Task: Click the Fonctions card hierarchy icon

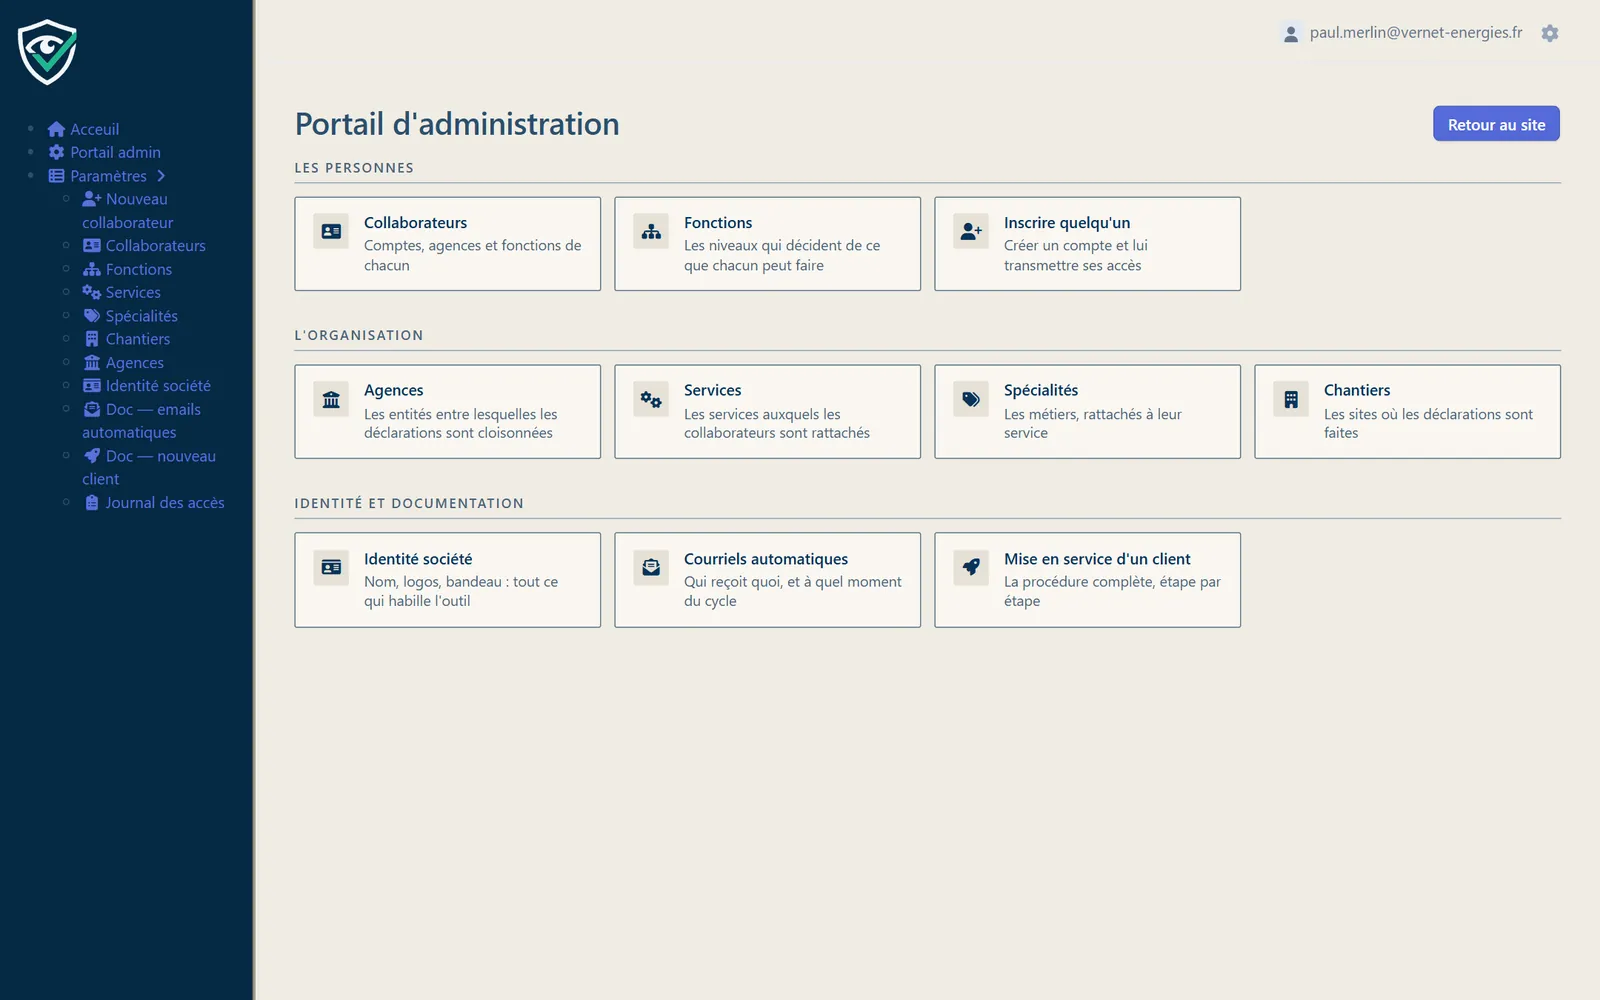Action: pos(651,232)
